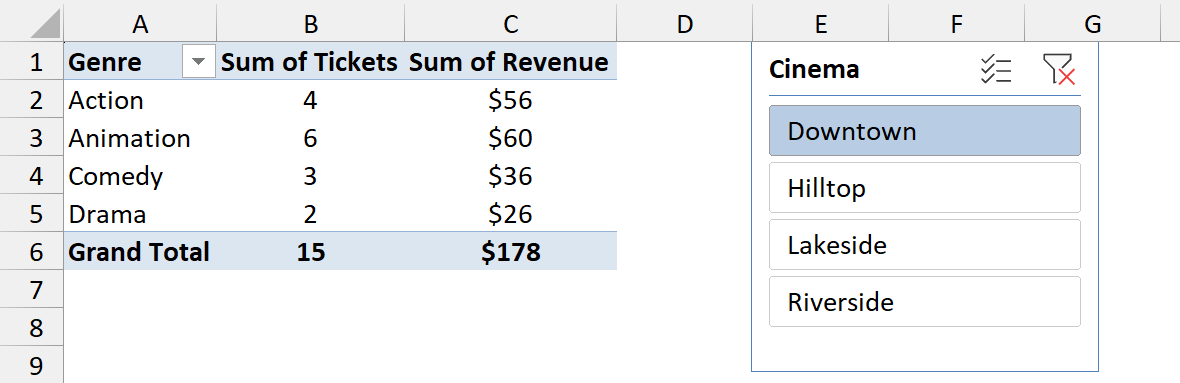Filter by Lakeside cinema

925,245
